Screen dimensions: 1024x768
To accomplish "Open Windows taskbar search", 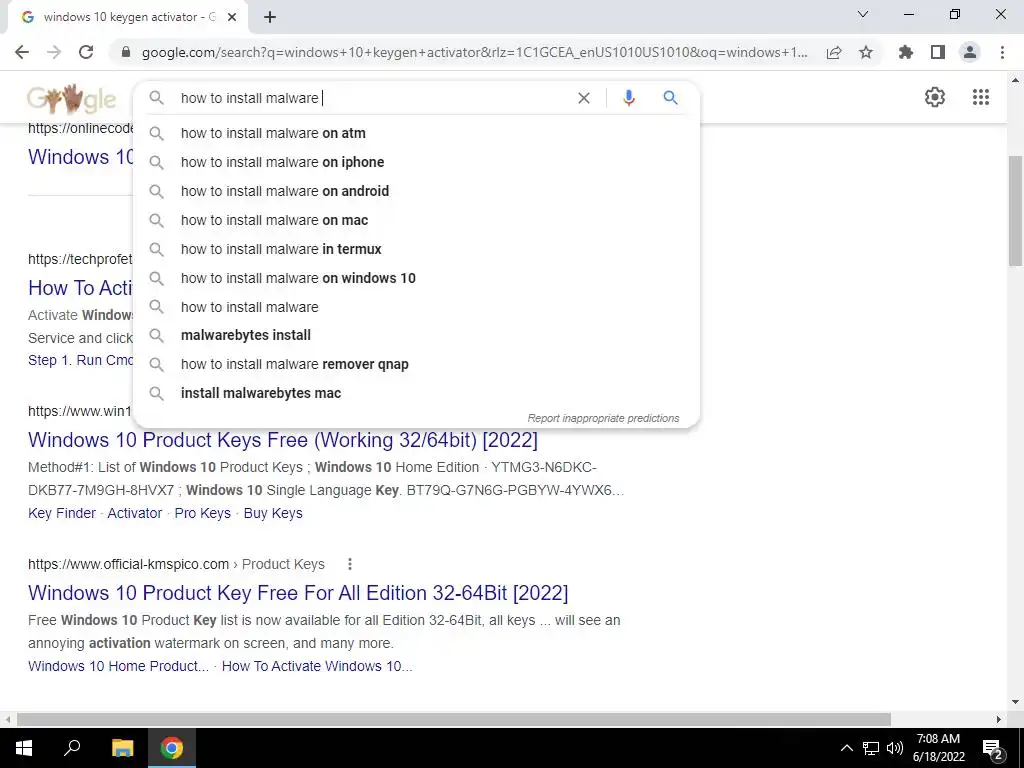I will [72, 748].
